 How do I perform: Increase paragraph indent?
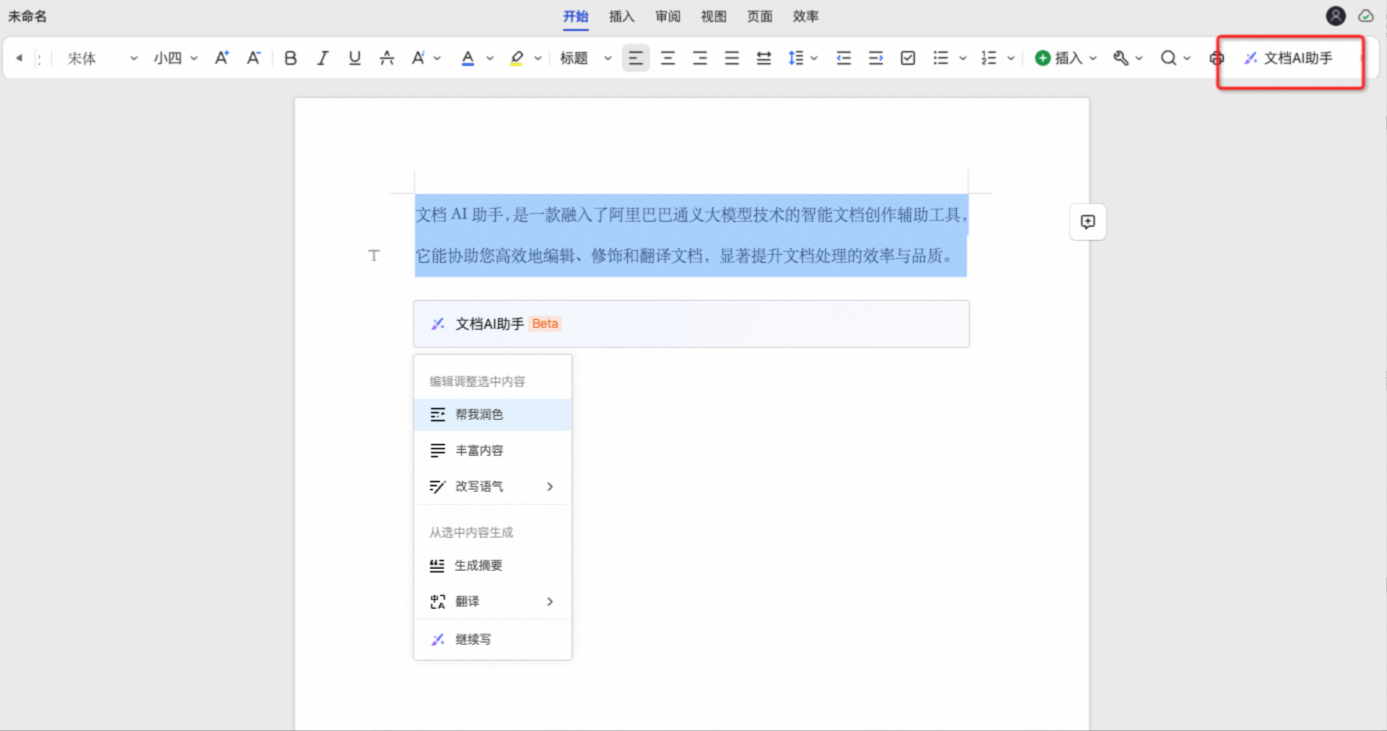(x=876, y=58)
